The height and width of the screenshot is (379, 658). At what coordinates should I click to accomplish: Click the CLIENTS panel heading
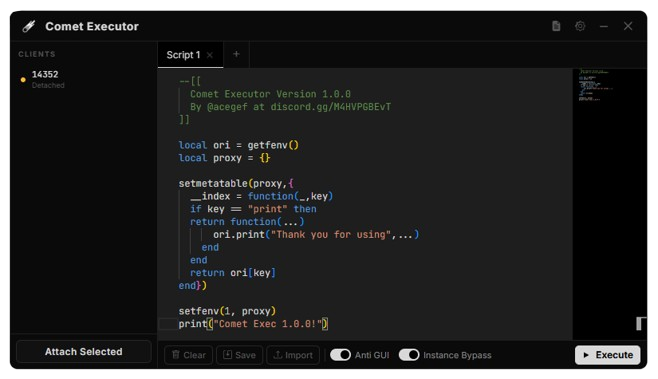pyautogui.click(x=37, y=54)
